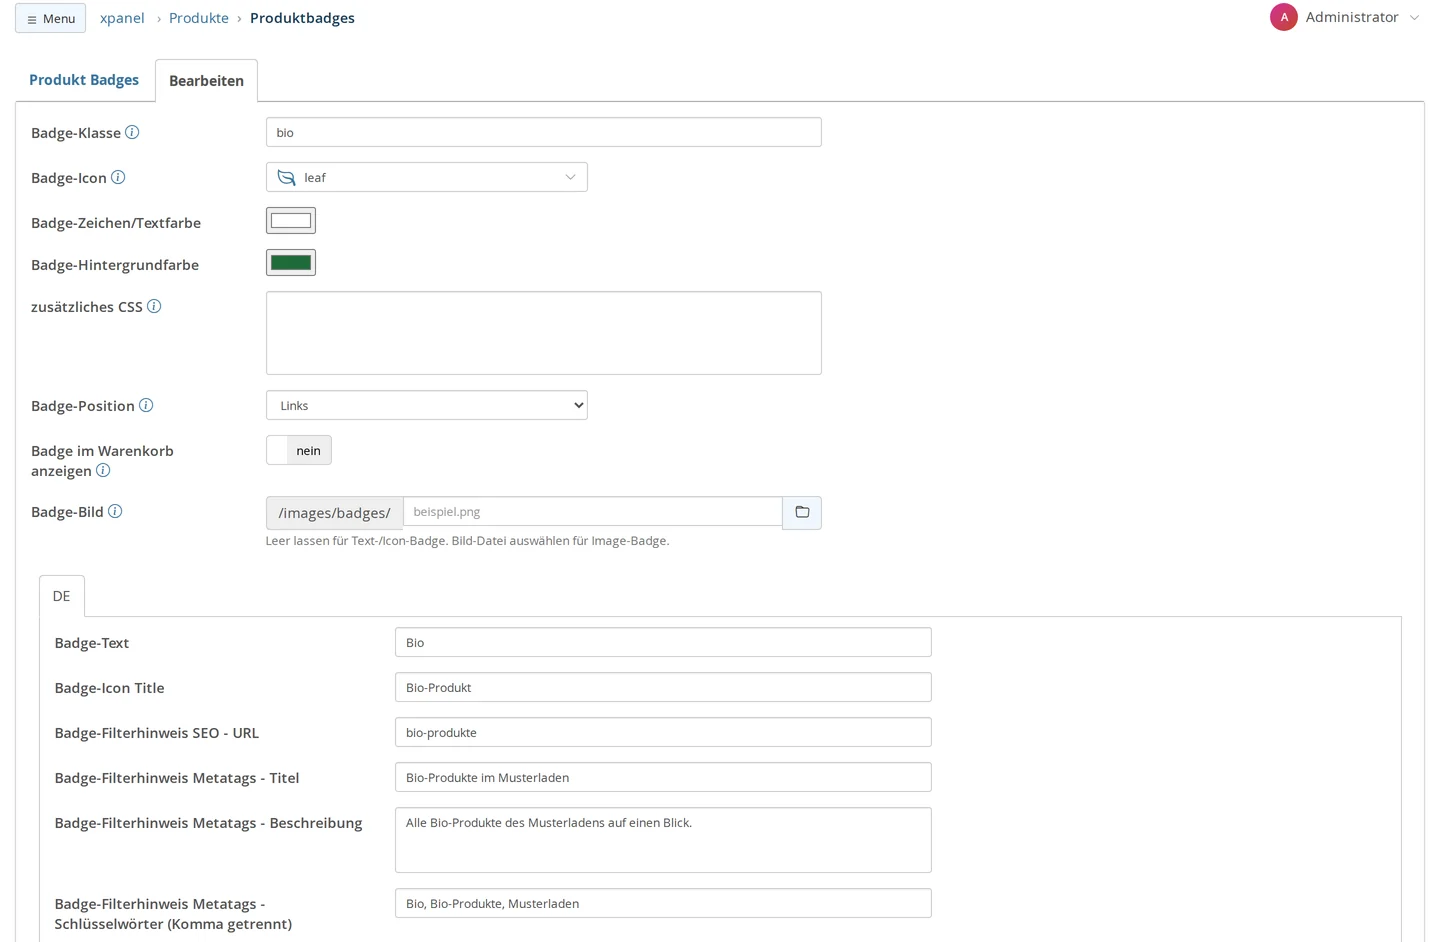Show info tooltip for Badge-Position
Screen dimensions: 1440x942
coord(146,405)
